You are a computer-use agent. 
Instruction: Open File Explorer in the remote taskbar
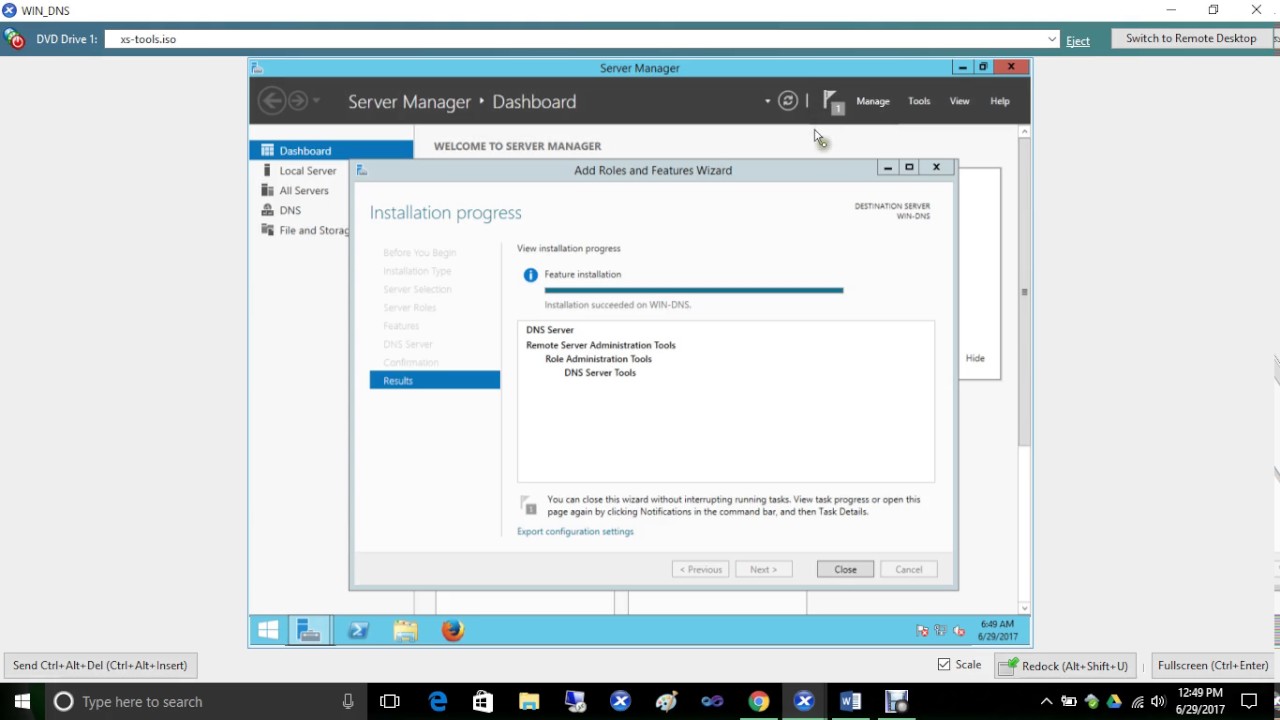coord(405,631)
